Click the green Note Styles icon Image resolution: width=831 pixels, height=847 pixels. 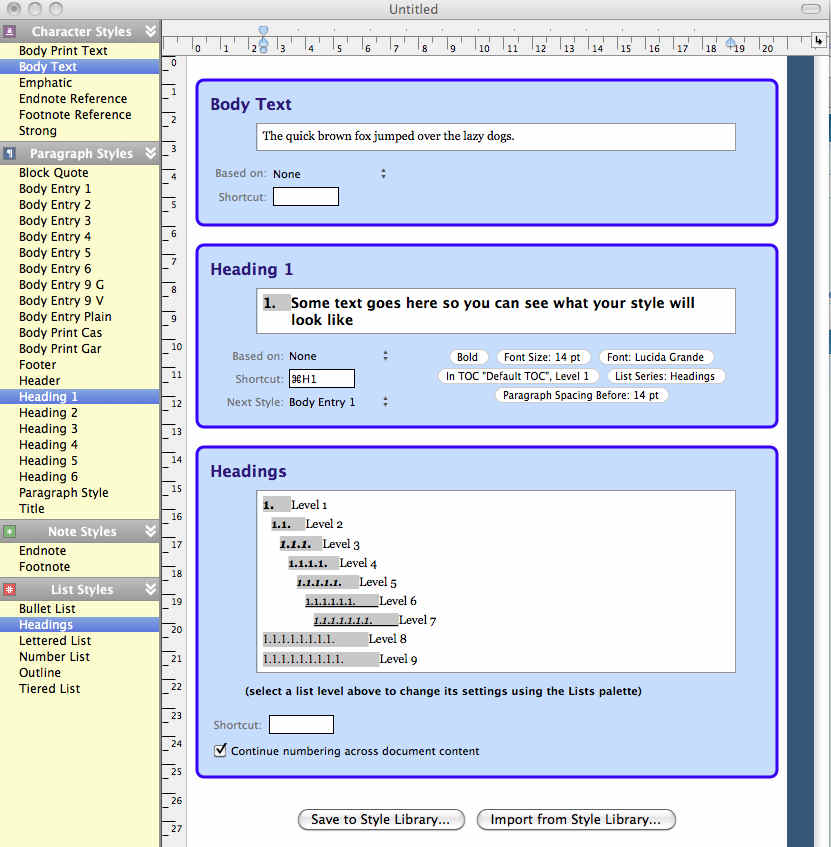(x=10, y=531)
